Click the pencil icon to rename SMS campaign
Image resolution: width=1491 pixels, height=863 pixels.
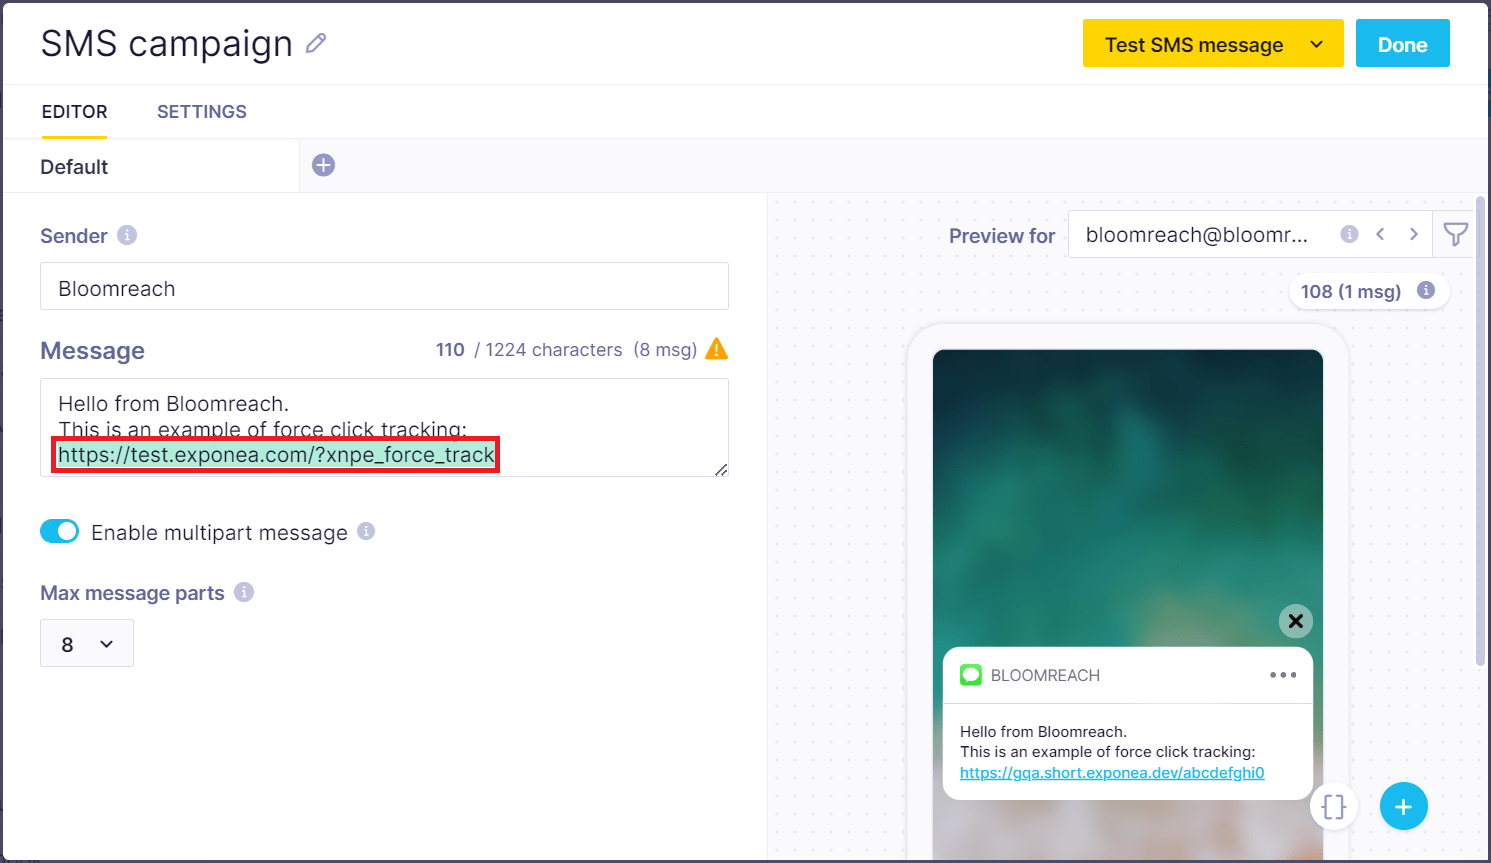tap(316, 43)
